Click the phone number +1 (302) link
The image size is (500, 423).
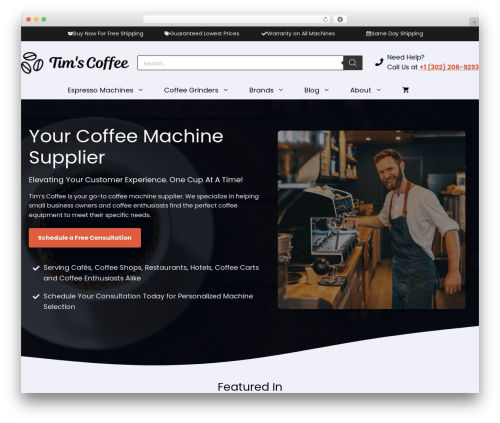click(x=449, y=67)
